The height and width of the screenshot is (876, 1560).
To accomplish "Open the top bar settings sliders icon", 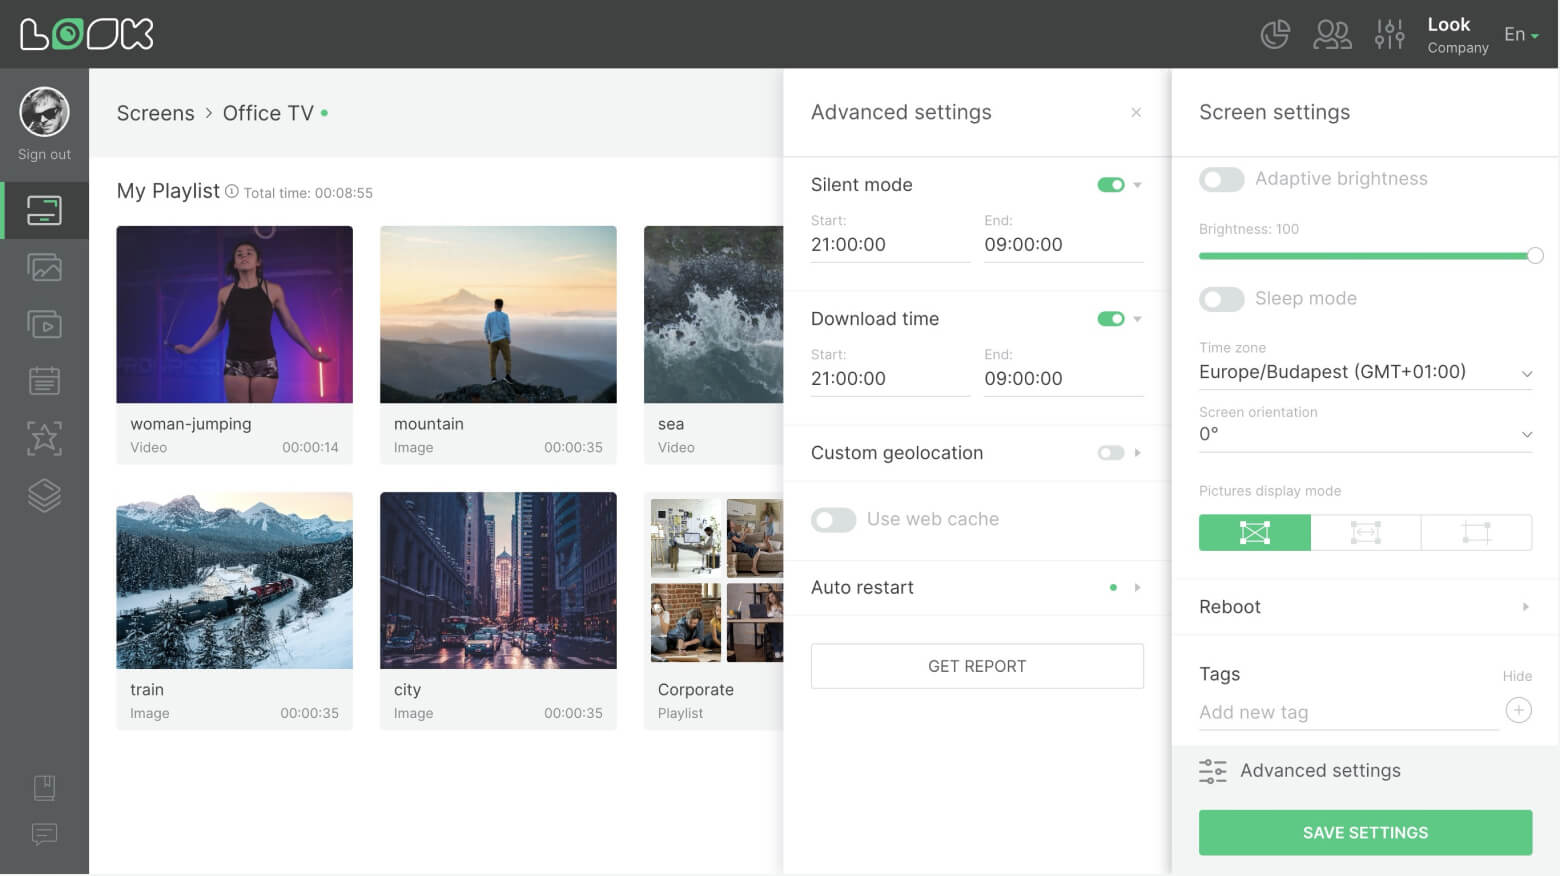I will click(x=1389, y=33).
